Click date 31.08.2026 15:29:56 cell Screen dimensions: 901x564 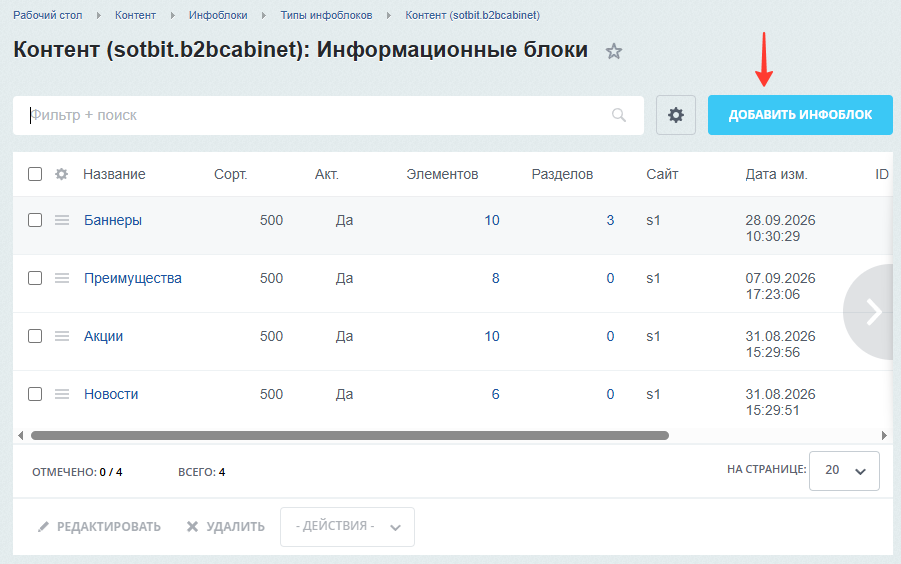780,344
